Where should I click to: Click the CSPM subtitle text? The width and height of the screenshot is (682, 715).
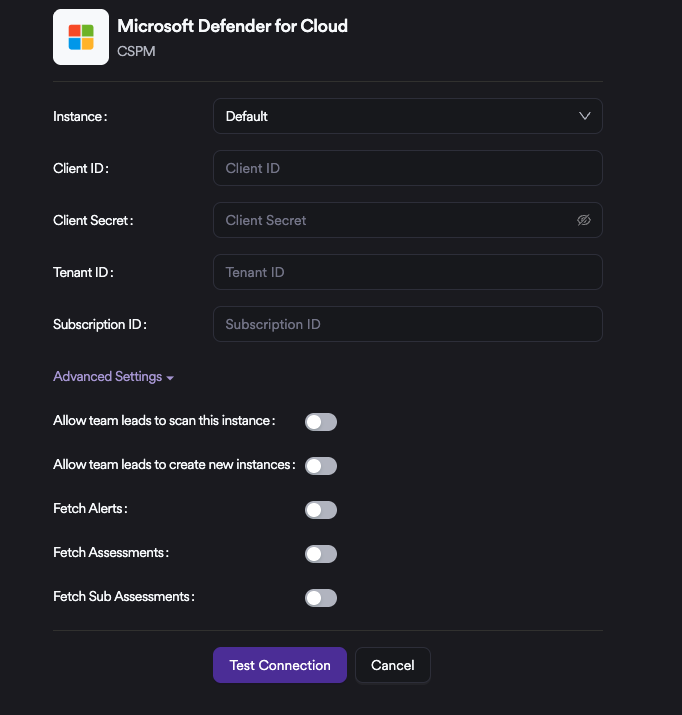(x=136, y=51)
